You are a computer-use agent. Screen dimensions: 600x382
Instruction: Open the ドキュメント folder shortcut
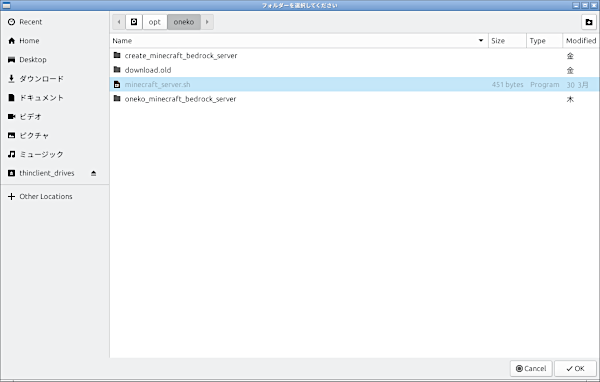[x=55, y=98]
